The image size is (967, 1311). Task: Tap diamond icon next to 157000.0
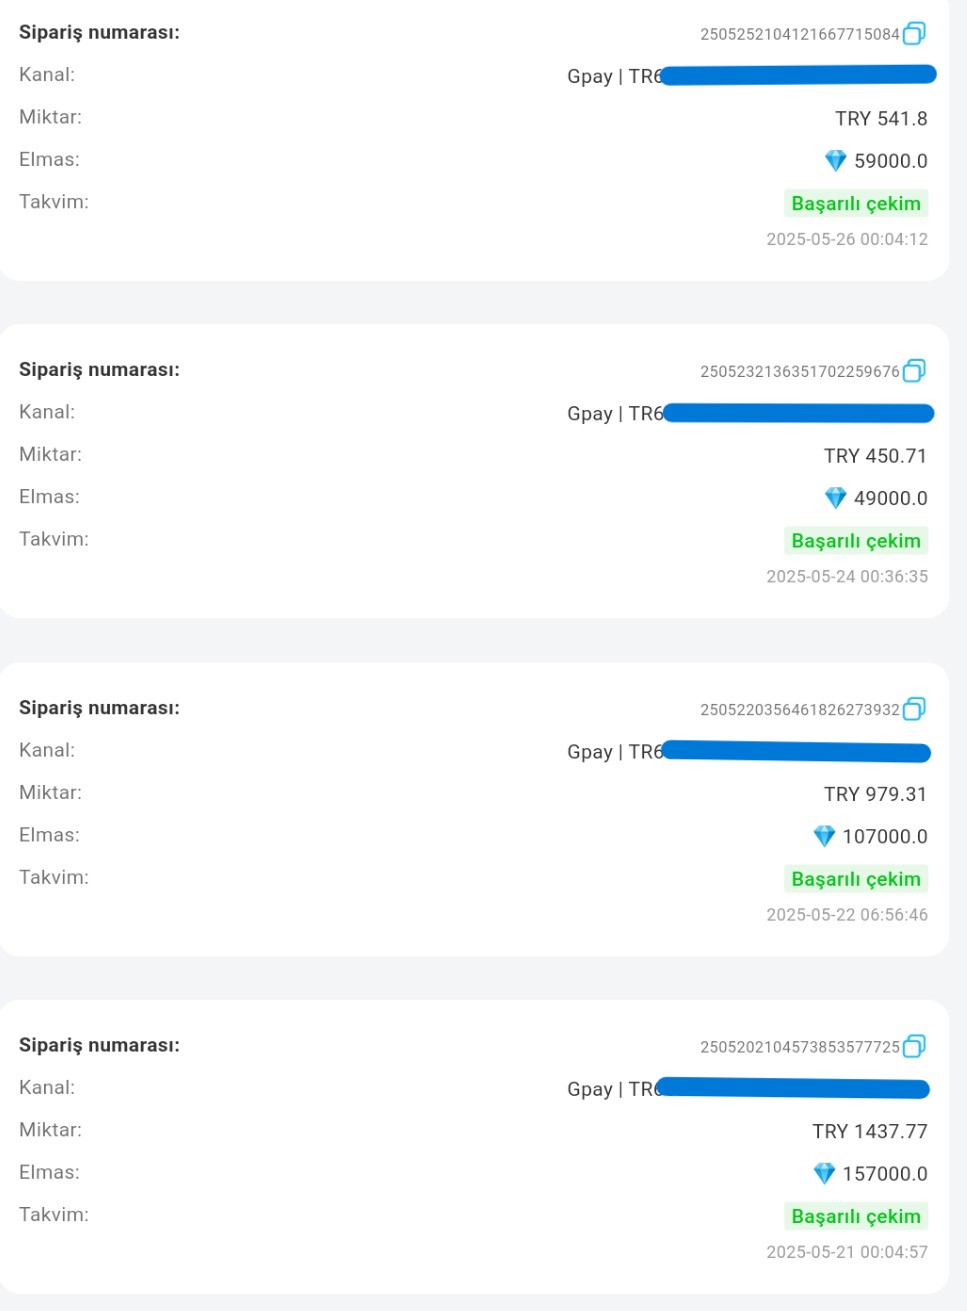(x=824, y=1173)
